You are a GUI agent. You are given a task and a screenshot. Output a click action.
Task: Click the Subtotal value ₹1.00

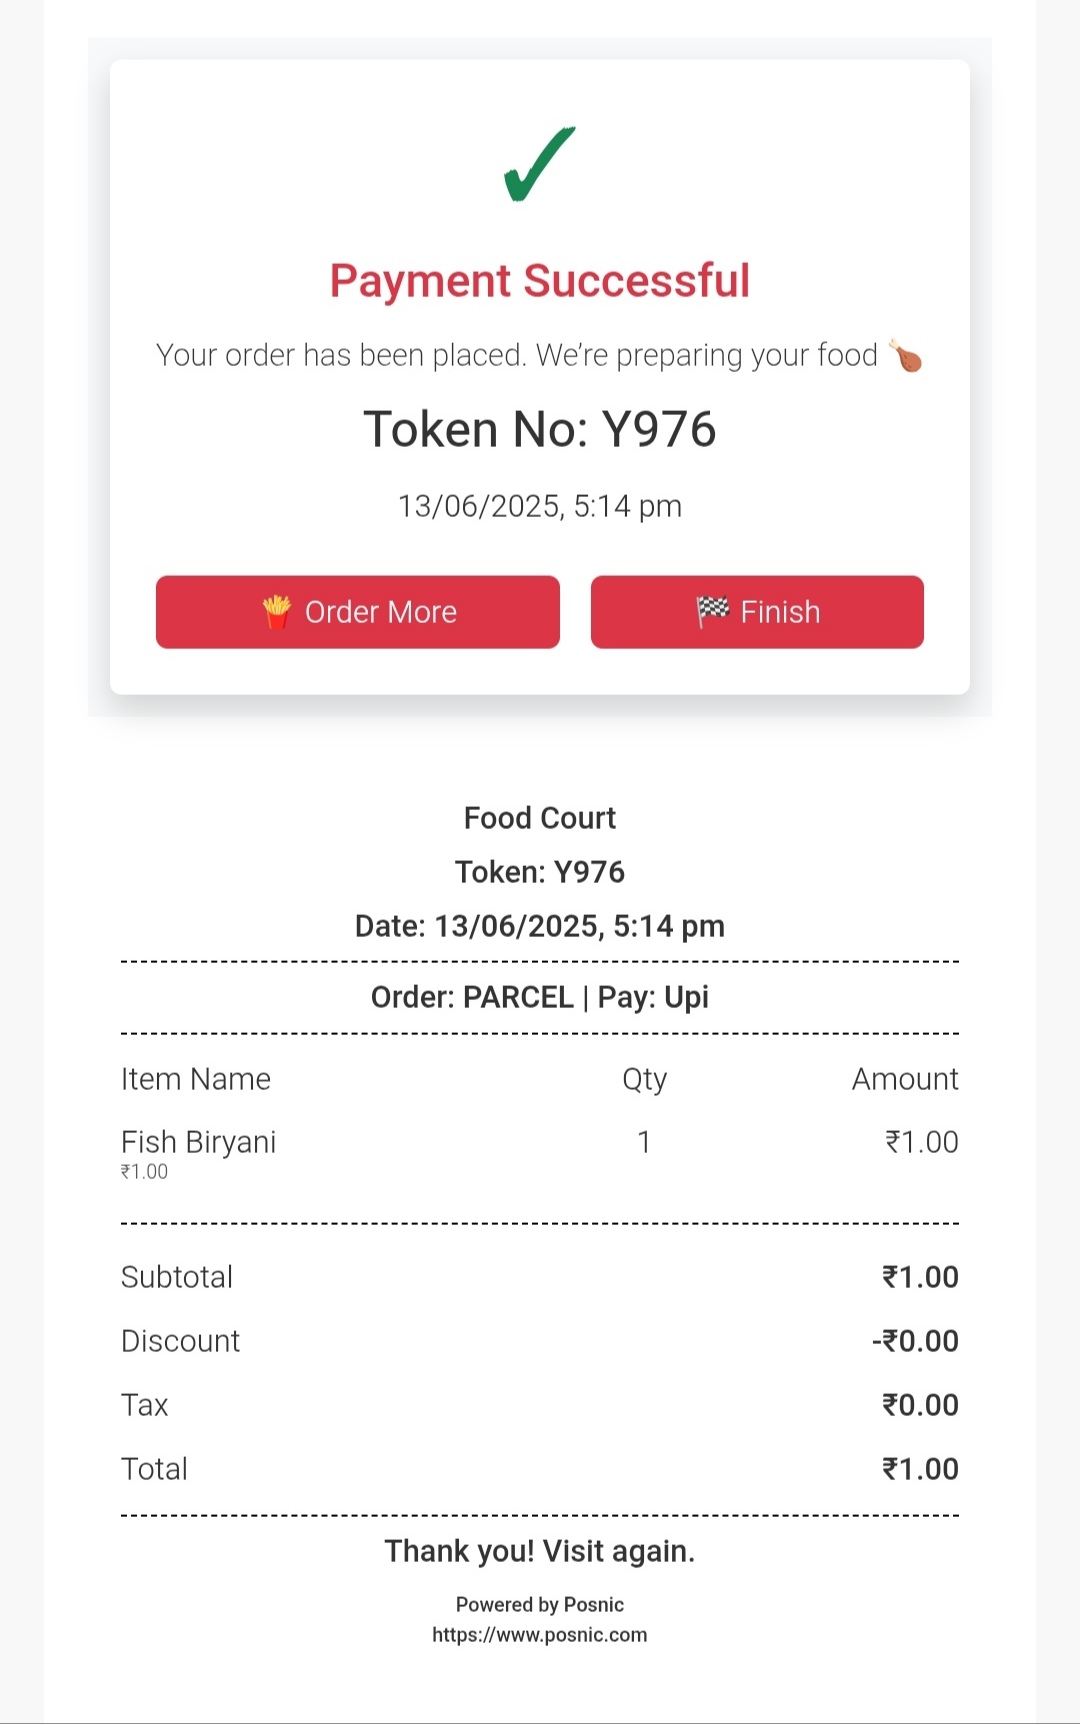920,1276
